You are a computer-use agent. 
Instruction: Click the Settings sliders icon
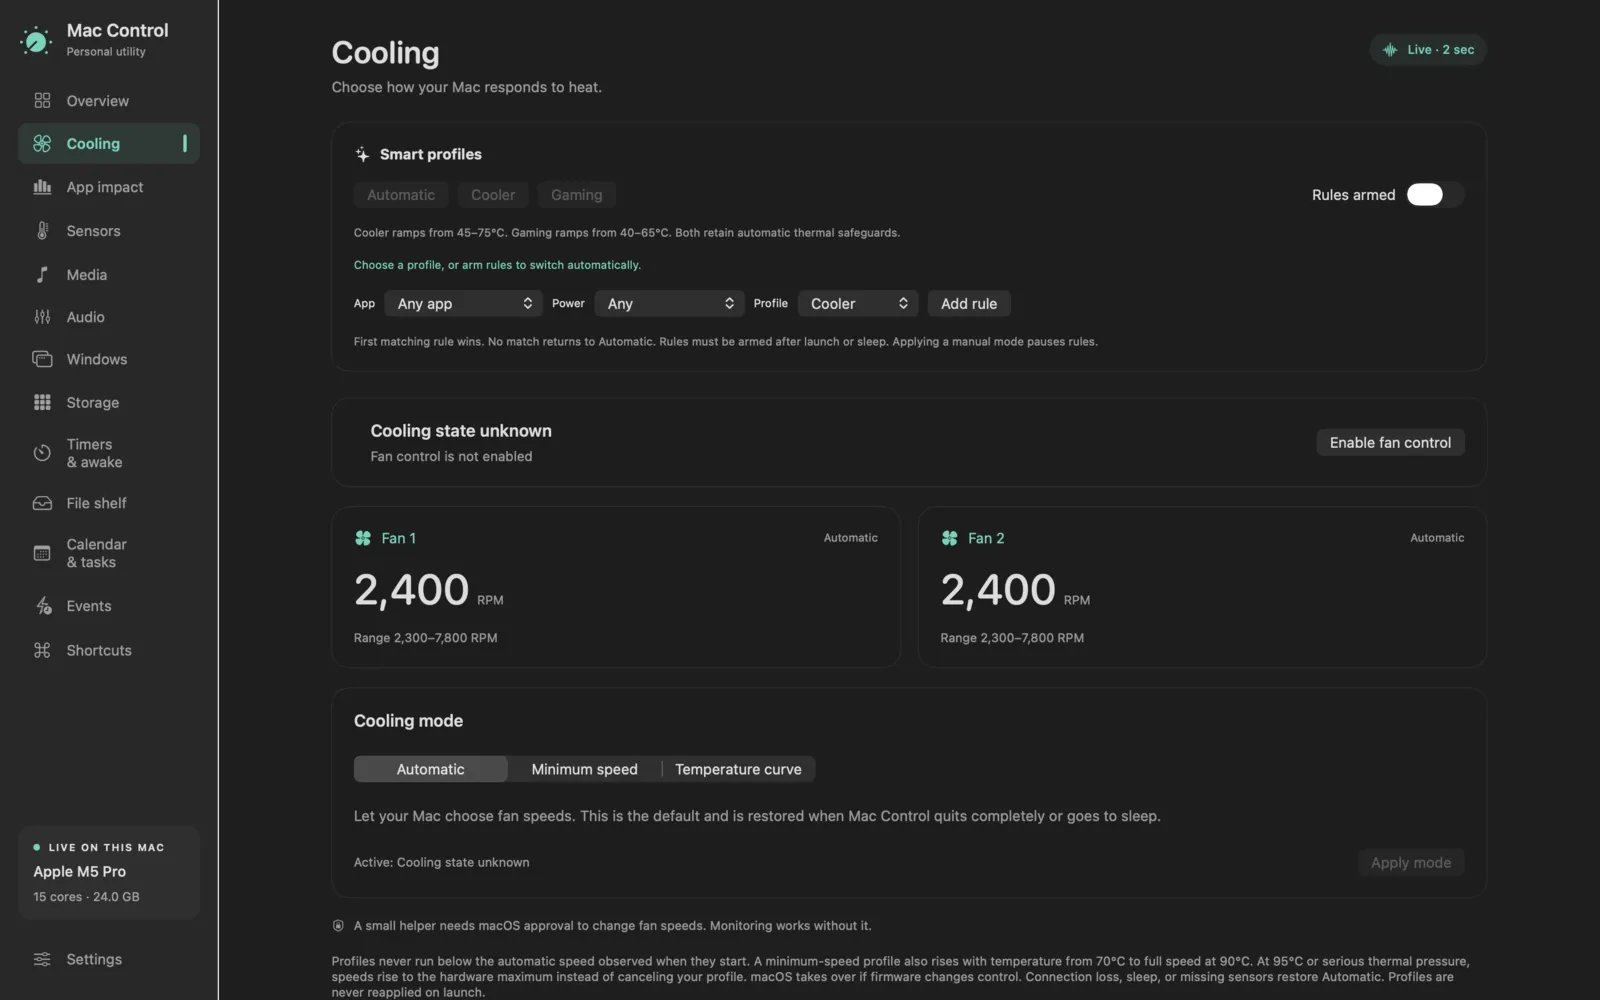[x=42, y=959]
